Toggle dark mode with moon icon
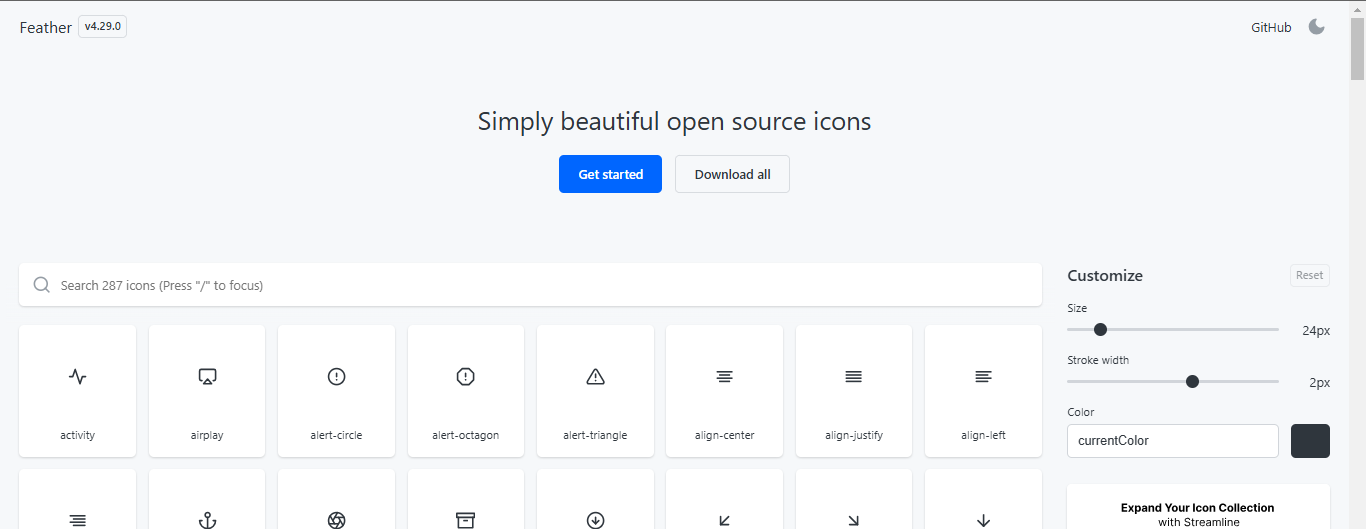1366x529 pixels. pos(1316,27)
